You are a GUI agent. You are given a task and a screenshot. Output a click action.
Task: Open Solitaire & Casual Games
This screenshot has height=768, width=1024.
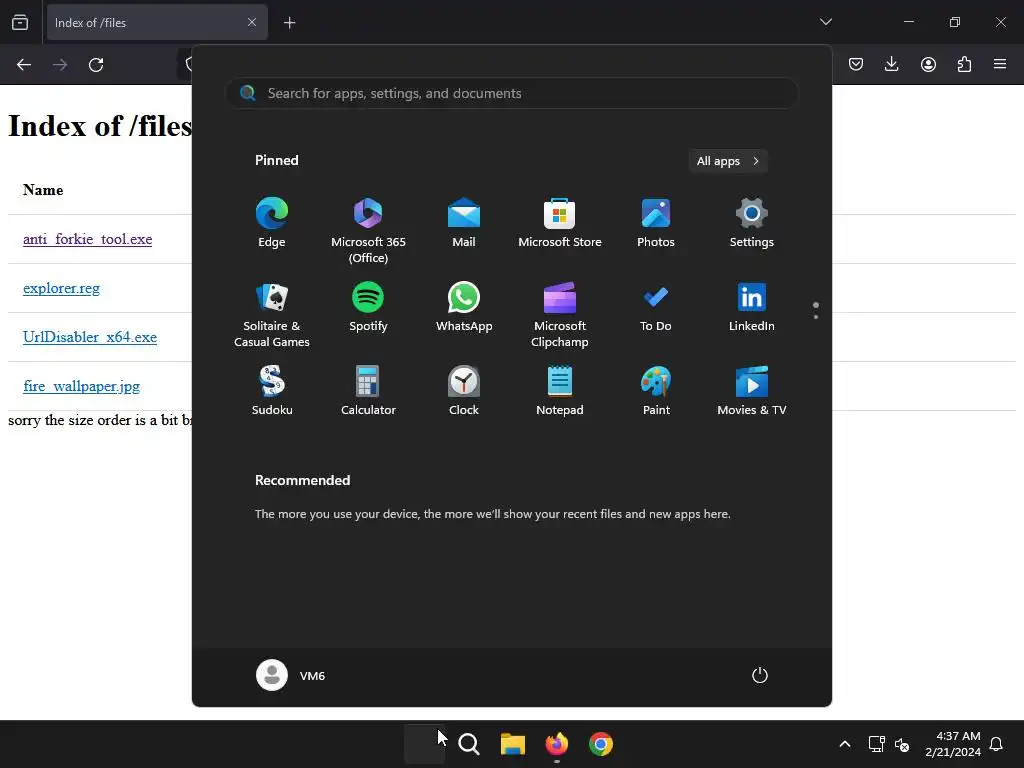272,314
